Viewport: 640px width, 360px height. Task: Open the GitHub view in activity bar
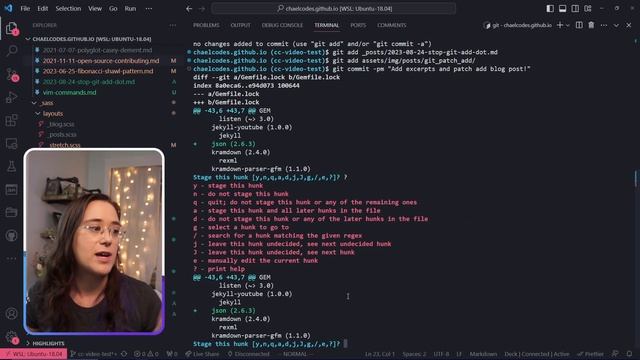pos(11,236)
